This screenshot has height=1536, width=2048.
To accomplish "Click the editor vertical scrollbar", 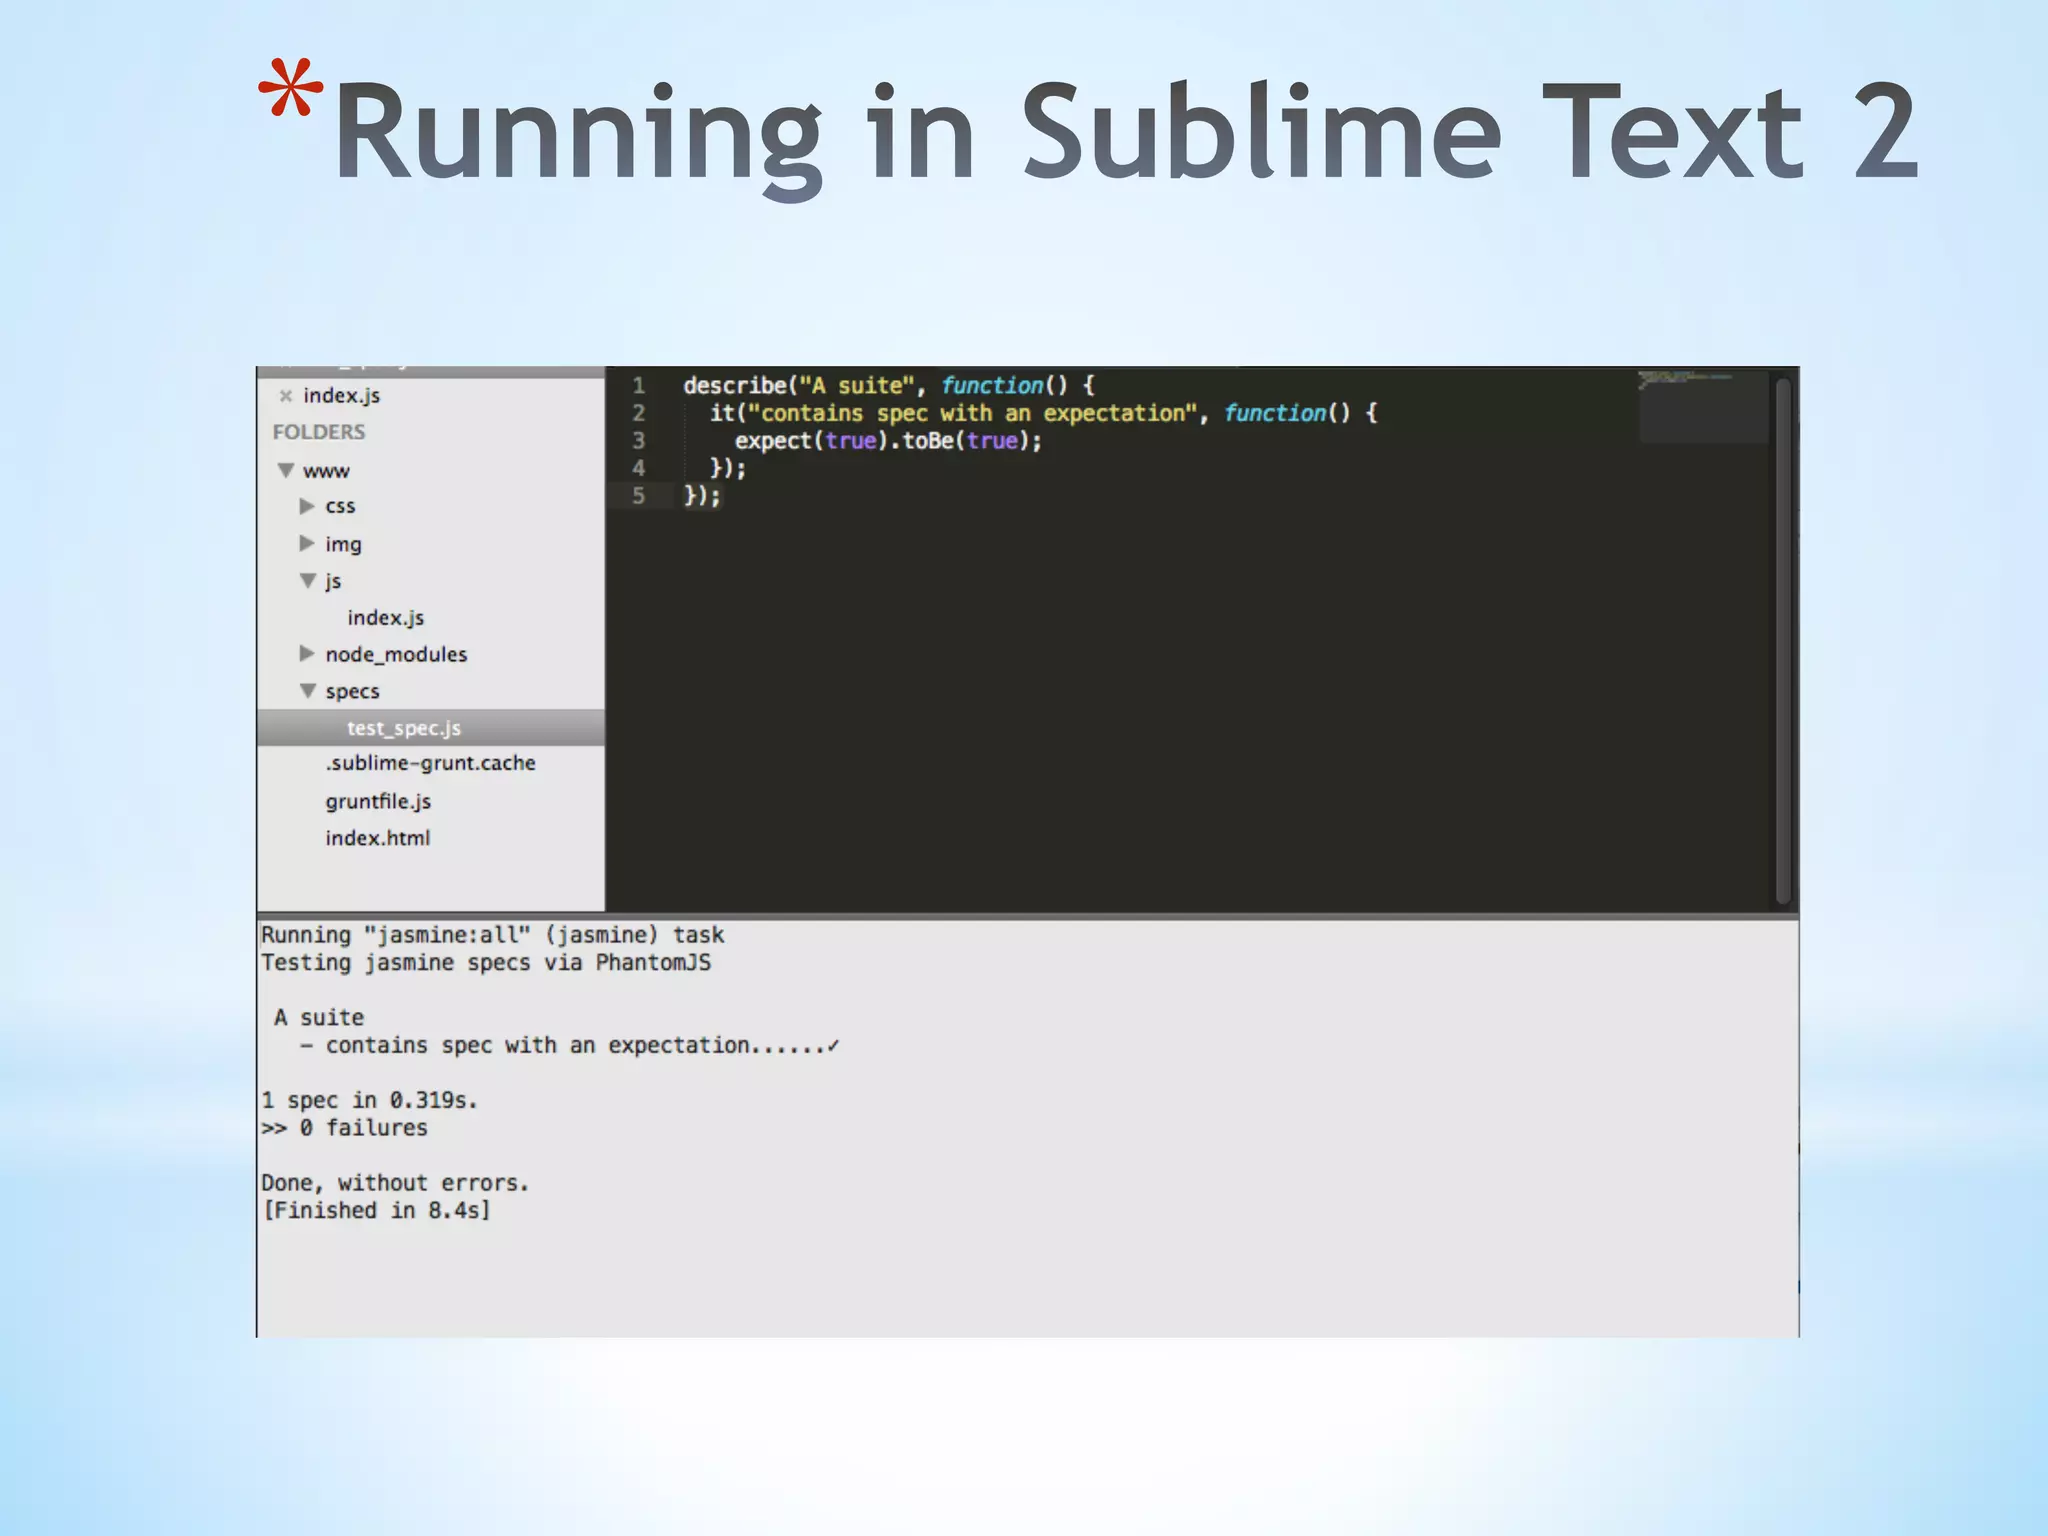I will coord(1782,640).
